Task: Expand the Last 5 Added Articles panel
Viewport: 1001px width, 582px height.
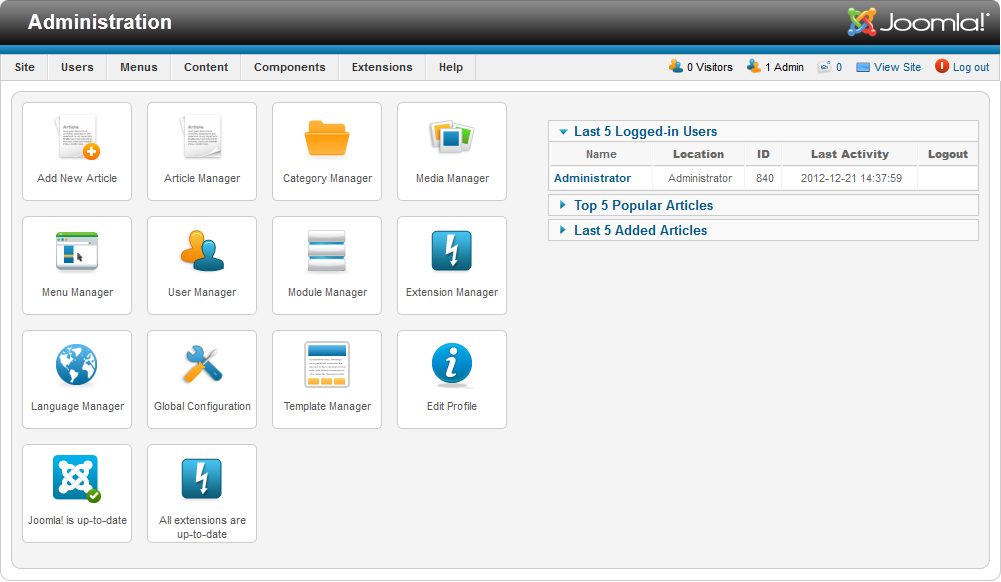Action: click(640, 230)
